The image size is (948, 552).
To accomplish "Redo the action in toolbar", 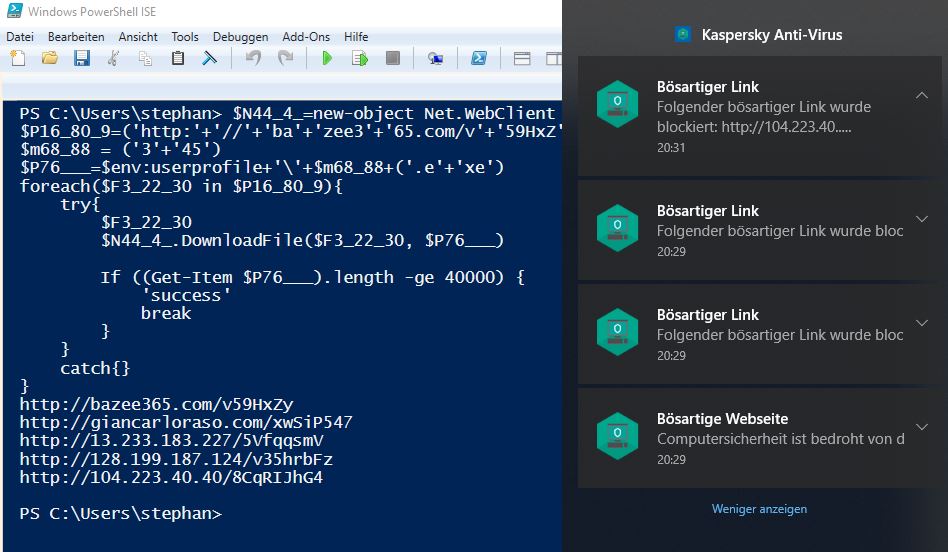I will point(285,58).
